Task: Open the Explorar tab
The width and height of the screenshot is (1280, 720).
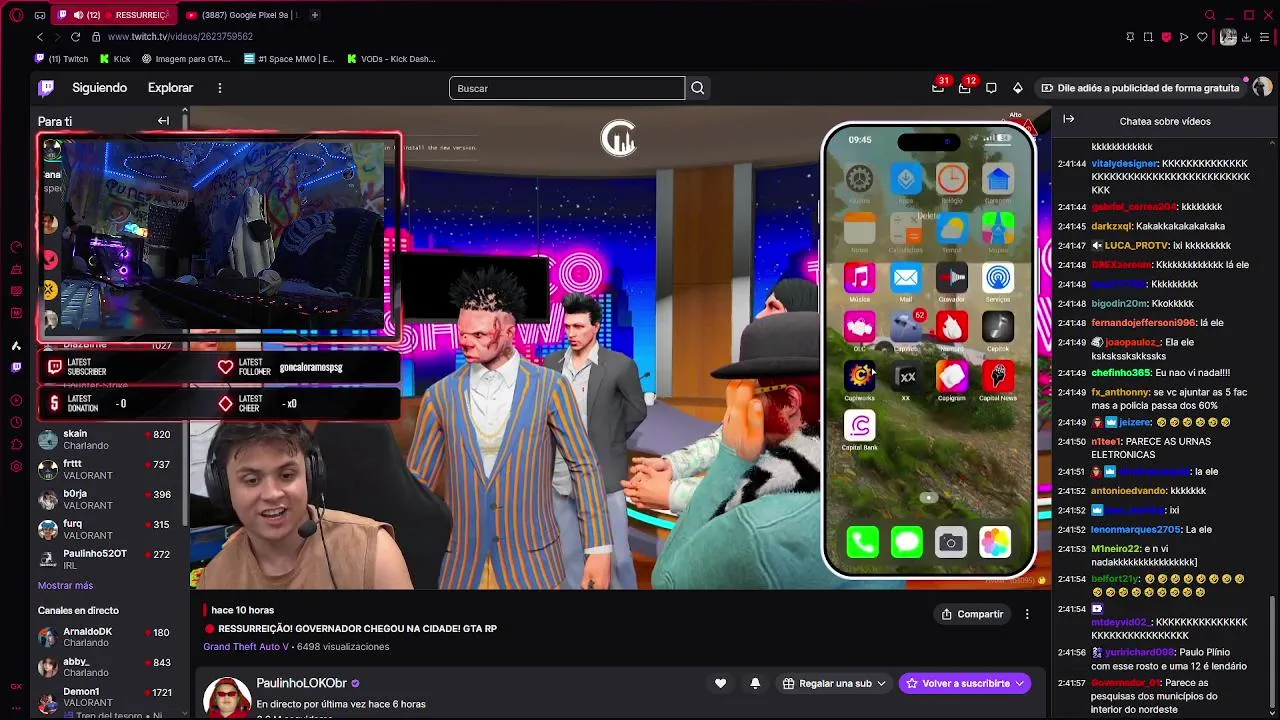Action: [170, 88]
